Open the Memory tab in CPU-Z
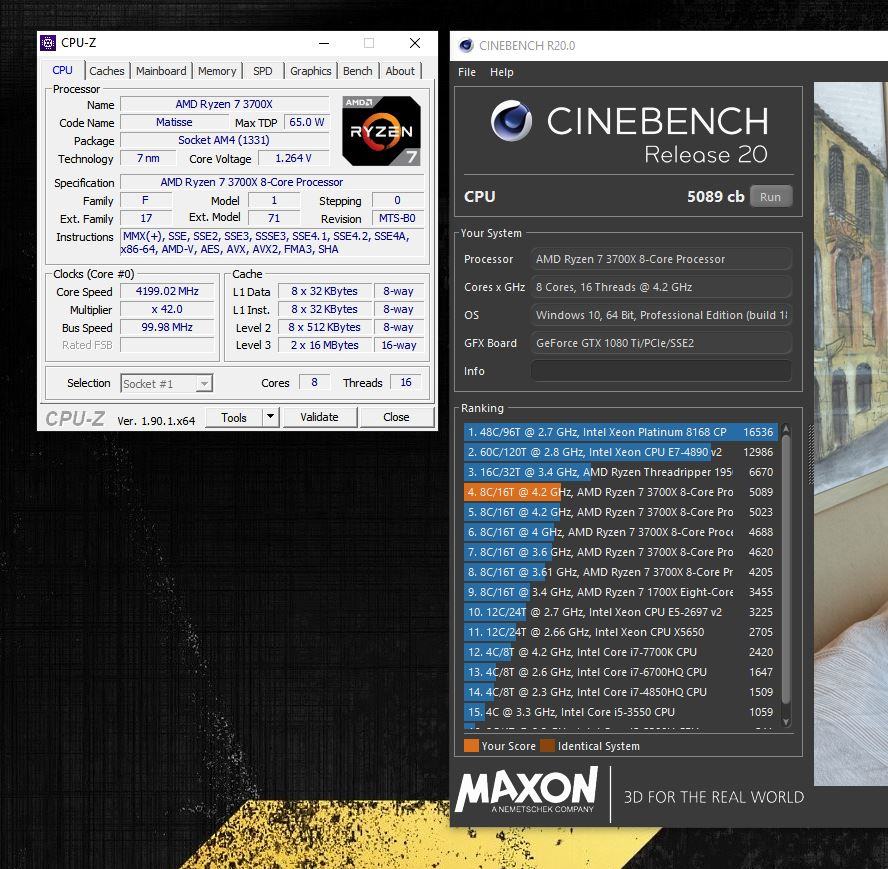 click(x=217, y=71)
